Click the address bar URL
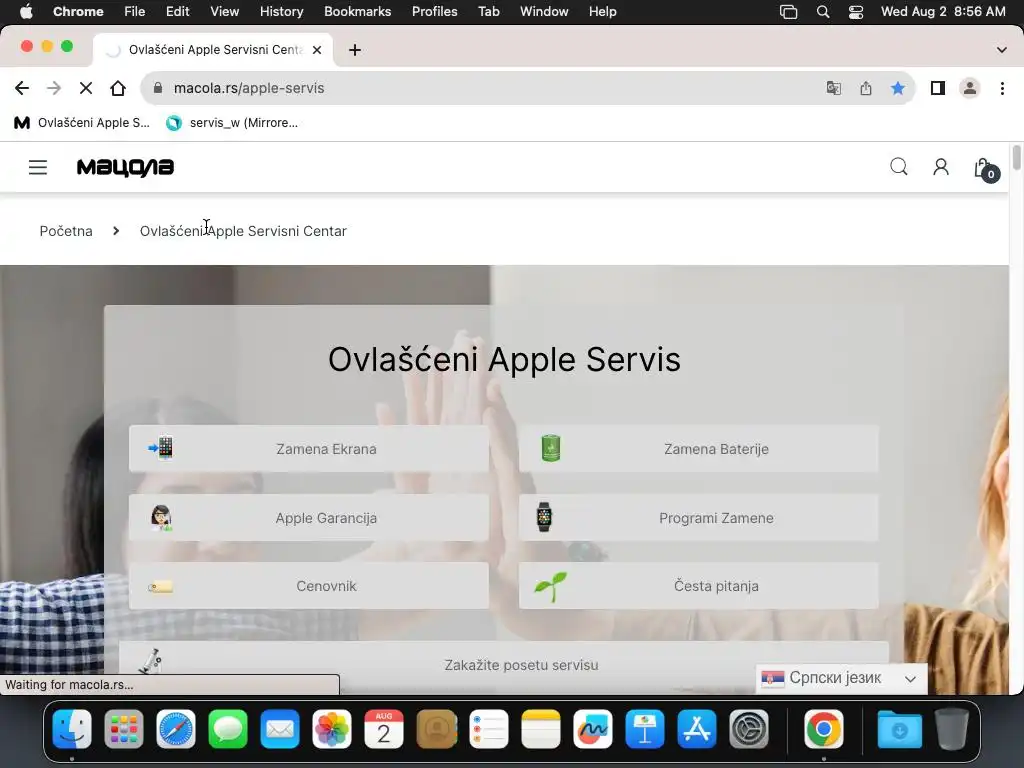Image resolution: width=1024 pixels, height=768 pixels. (x=249, y=88)
